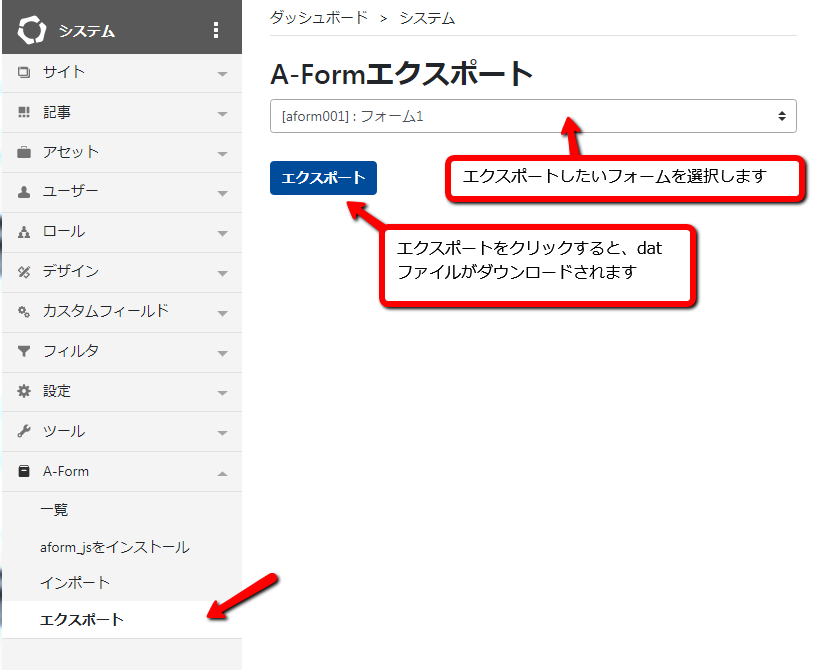Click the アセット briefcase icon
The height and width of the screenshot is (670, 823).
click(x=24, y=152)
